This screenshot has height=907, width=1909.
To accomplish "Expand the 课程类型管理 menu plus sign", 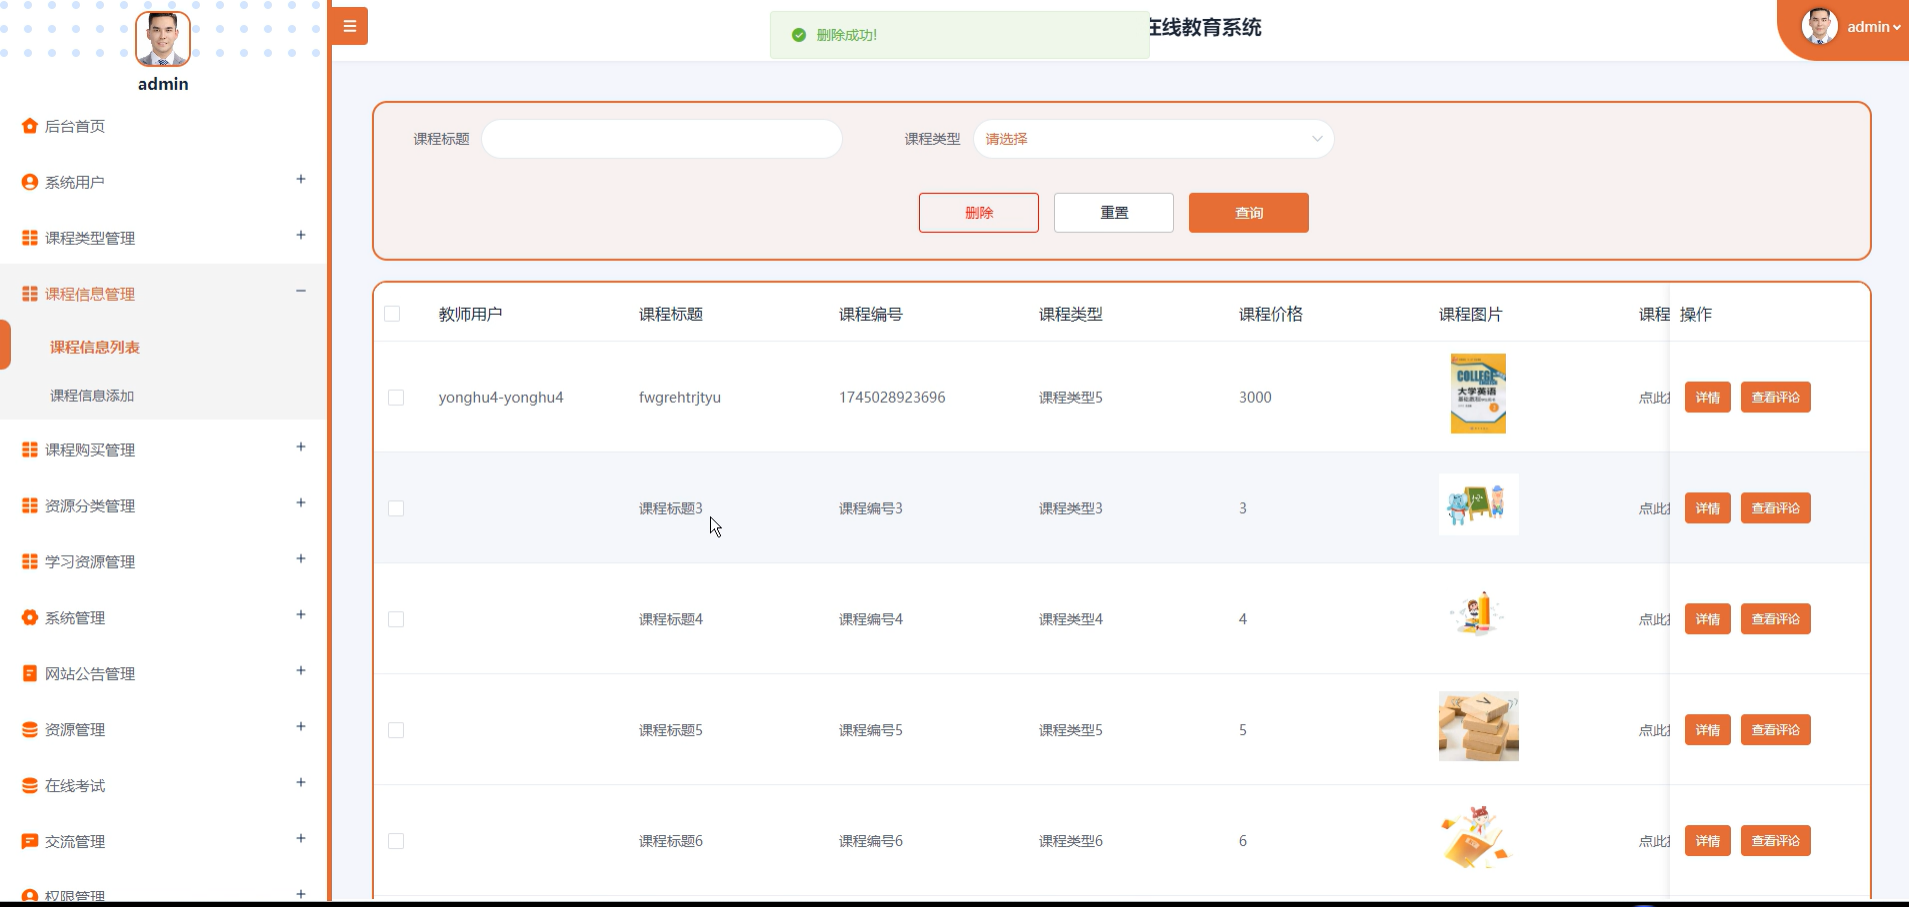I will point(301,235).
